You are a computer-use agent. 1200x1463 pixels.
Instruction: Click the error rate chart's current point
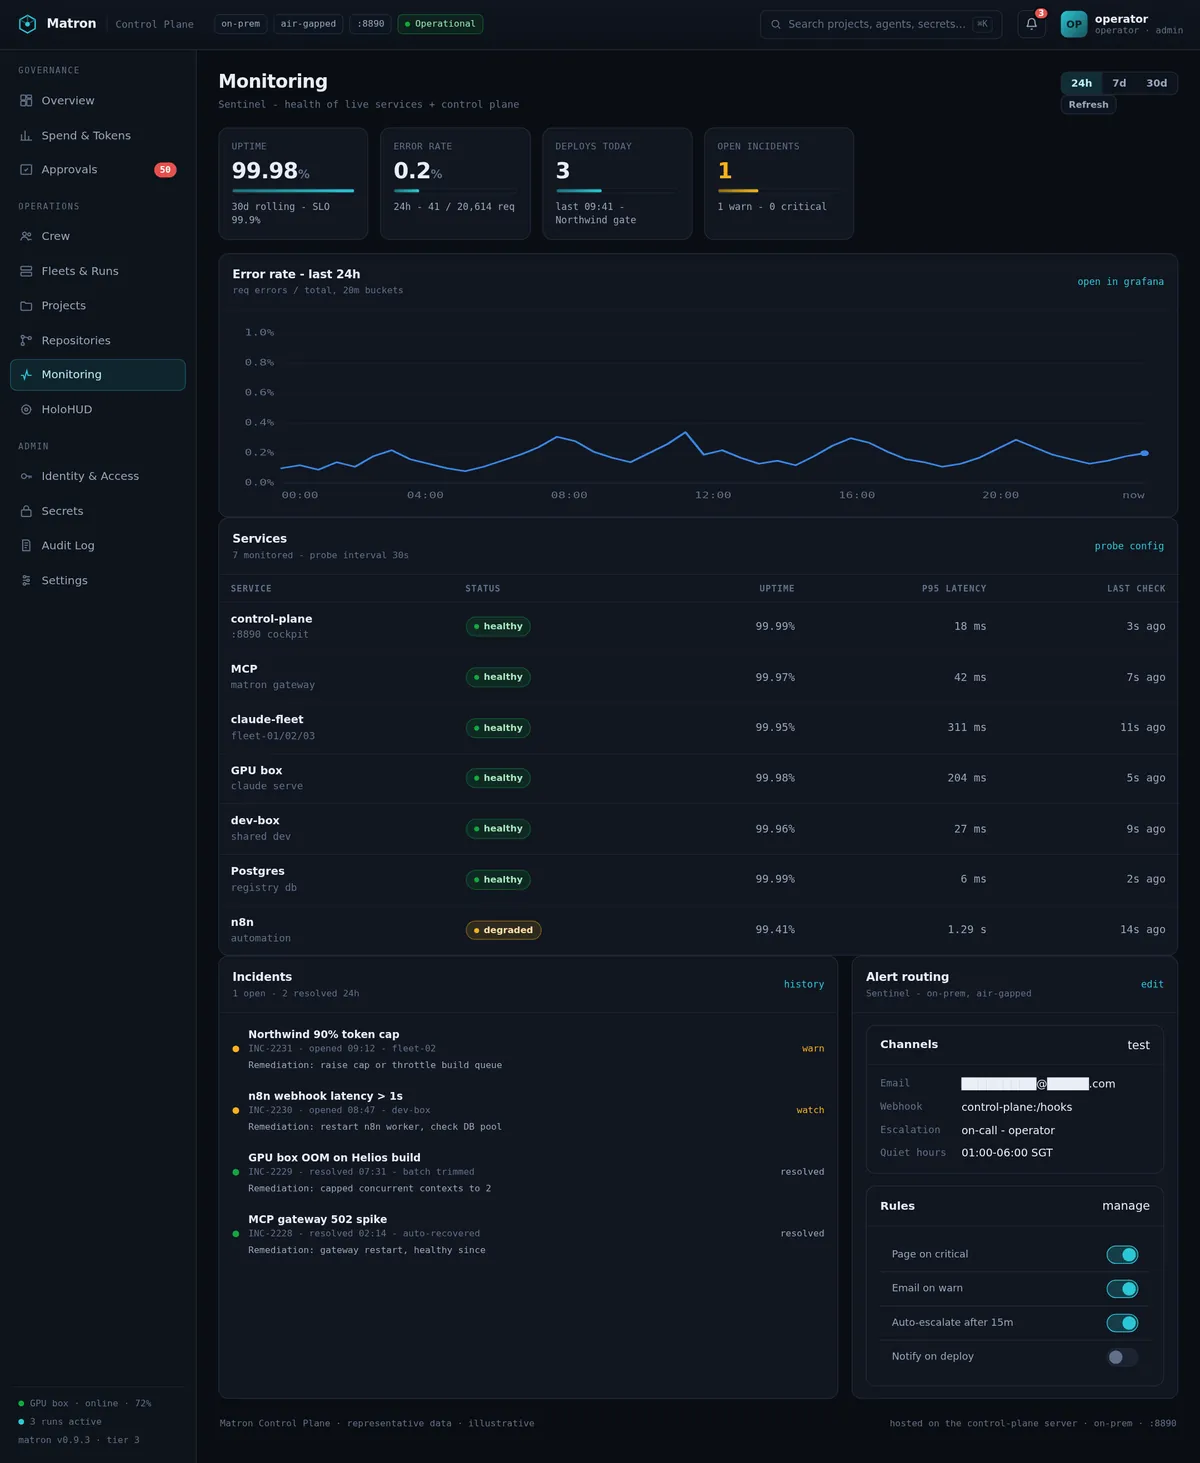1145,453
